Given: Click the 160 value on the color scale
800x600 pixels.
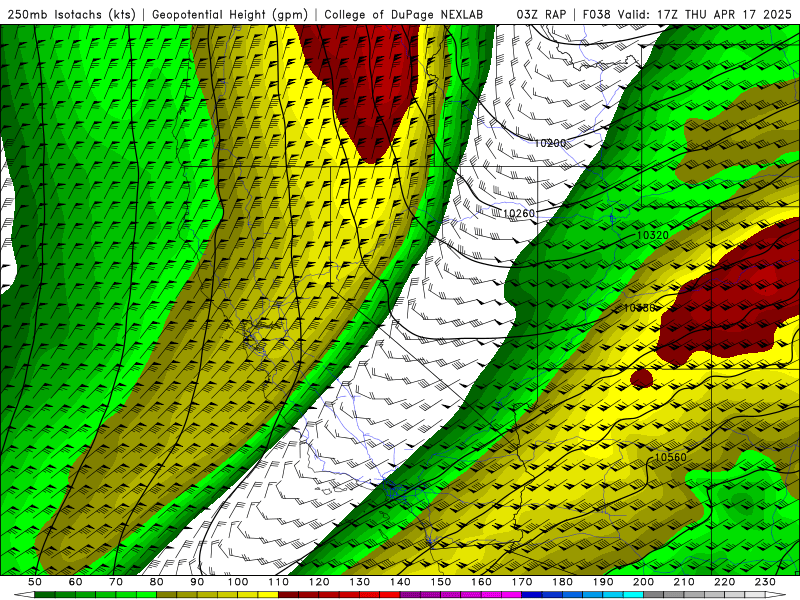Looking at the screenshot, I should pyautogui.click(x=481, y=582).
